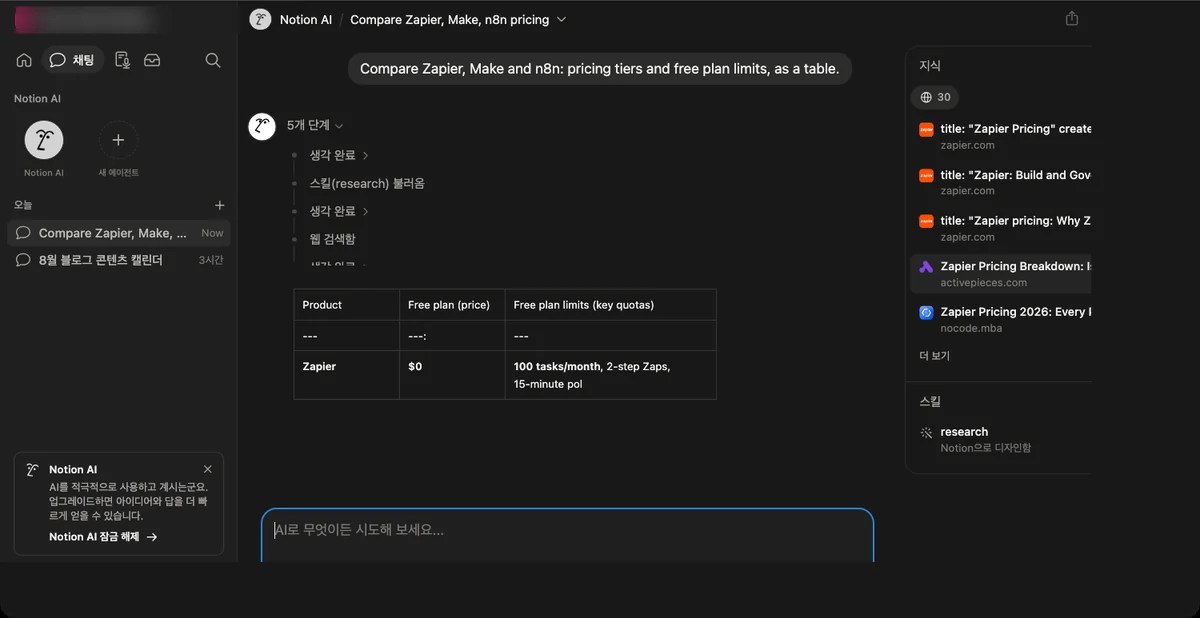The height and width of the screenshot is (618, 1200).
Task: Click '더 보기' to show more sources
Action: pos(934,356)
